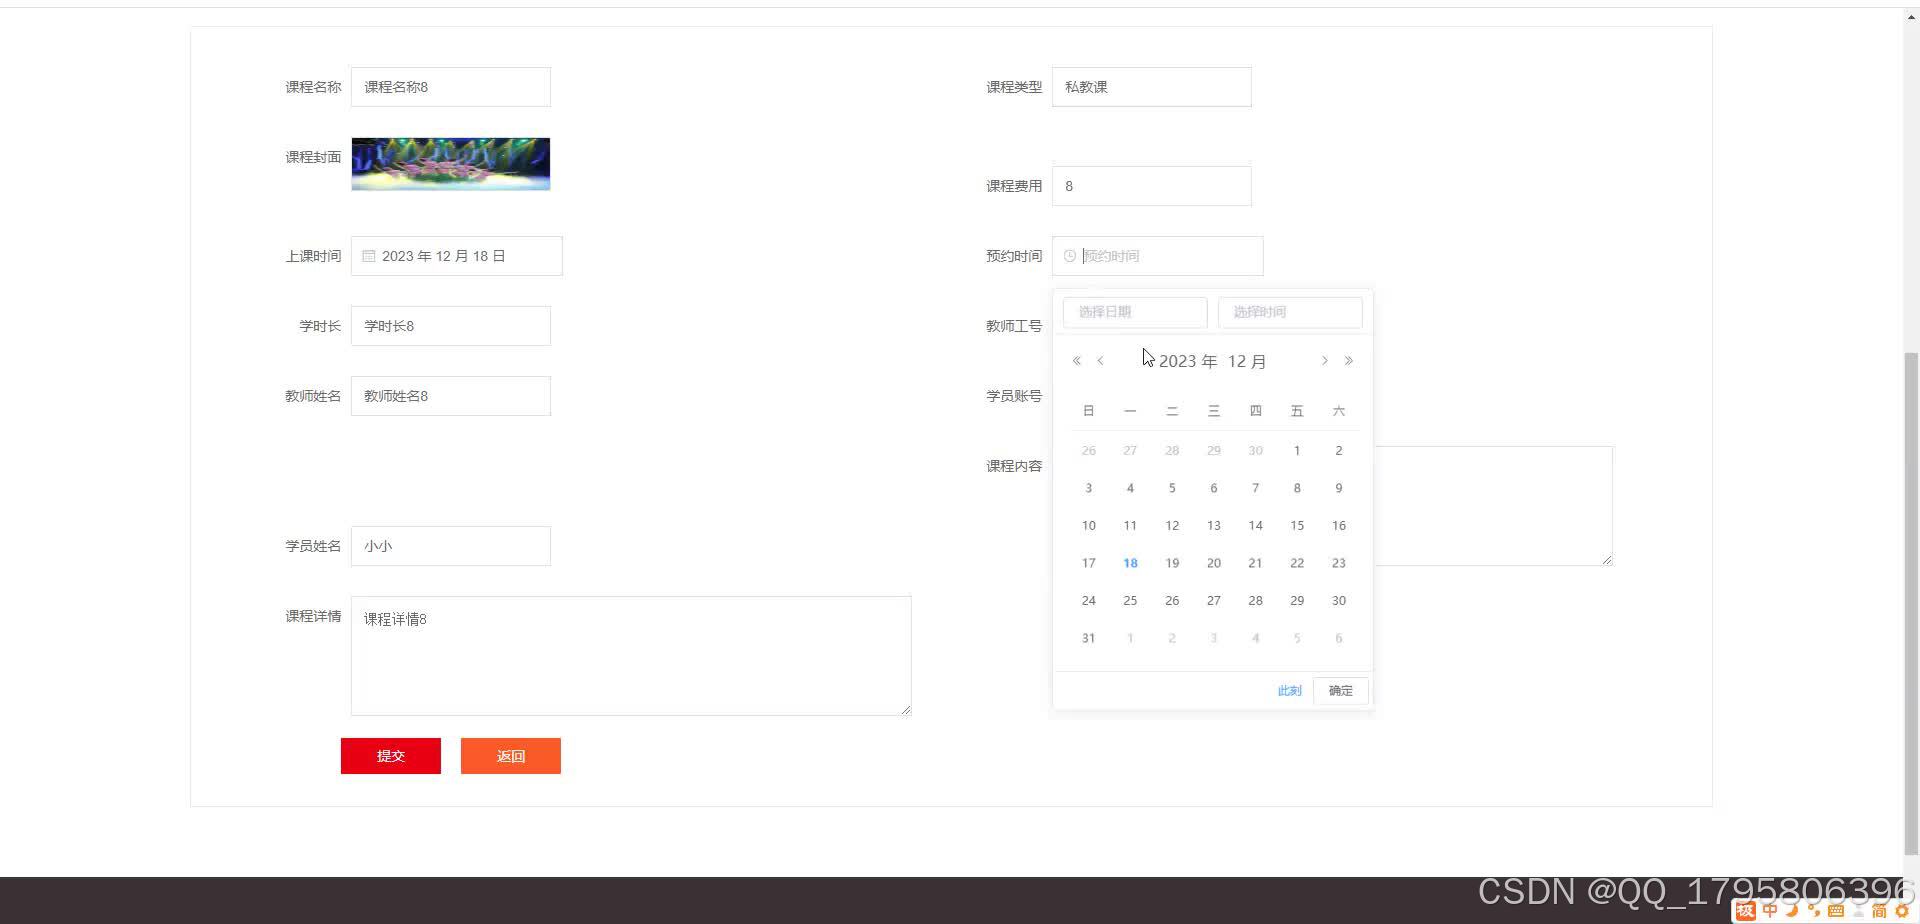The width and height of the screenshot is (1920, 924).
Task: Click the previous year double-arrow in the calendar
Action: point(1077,361)
